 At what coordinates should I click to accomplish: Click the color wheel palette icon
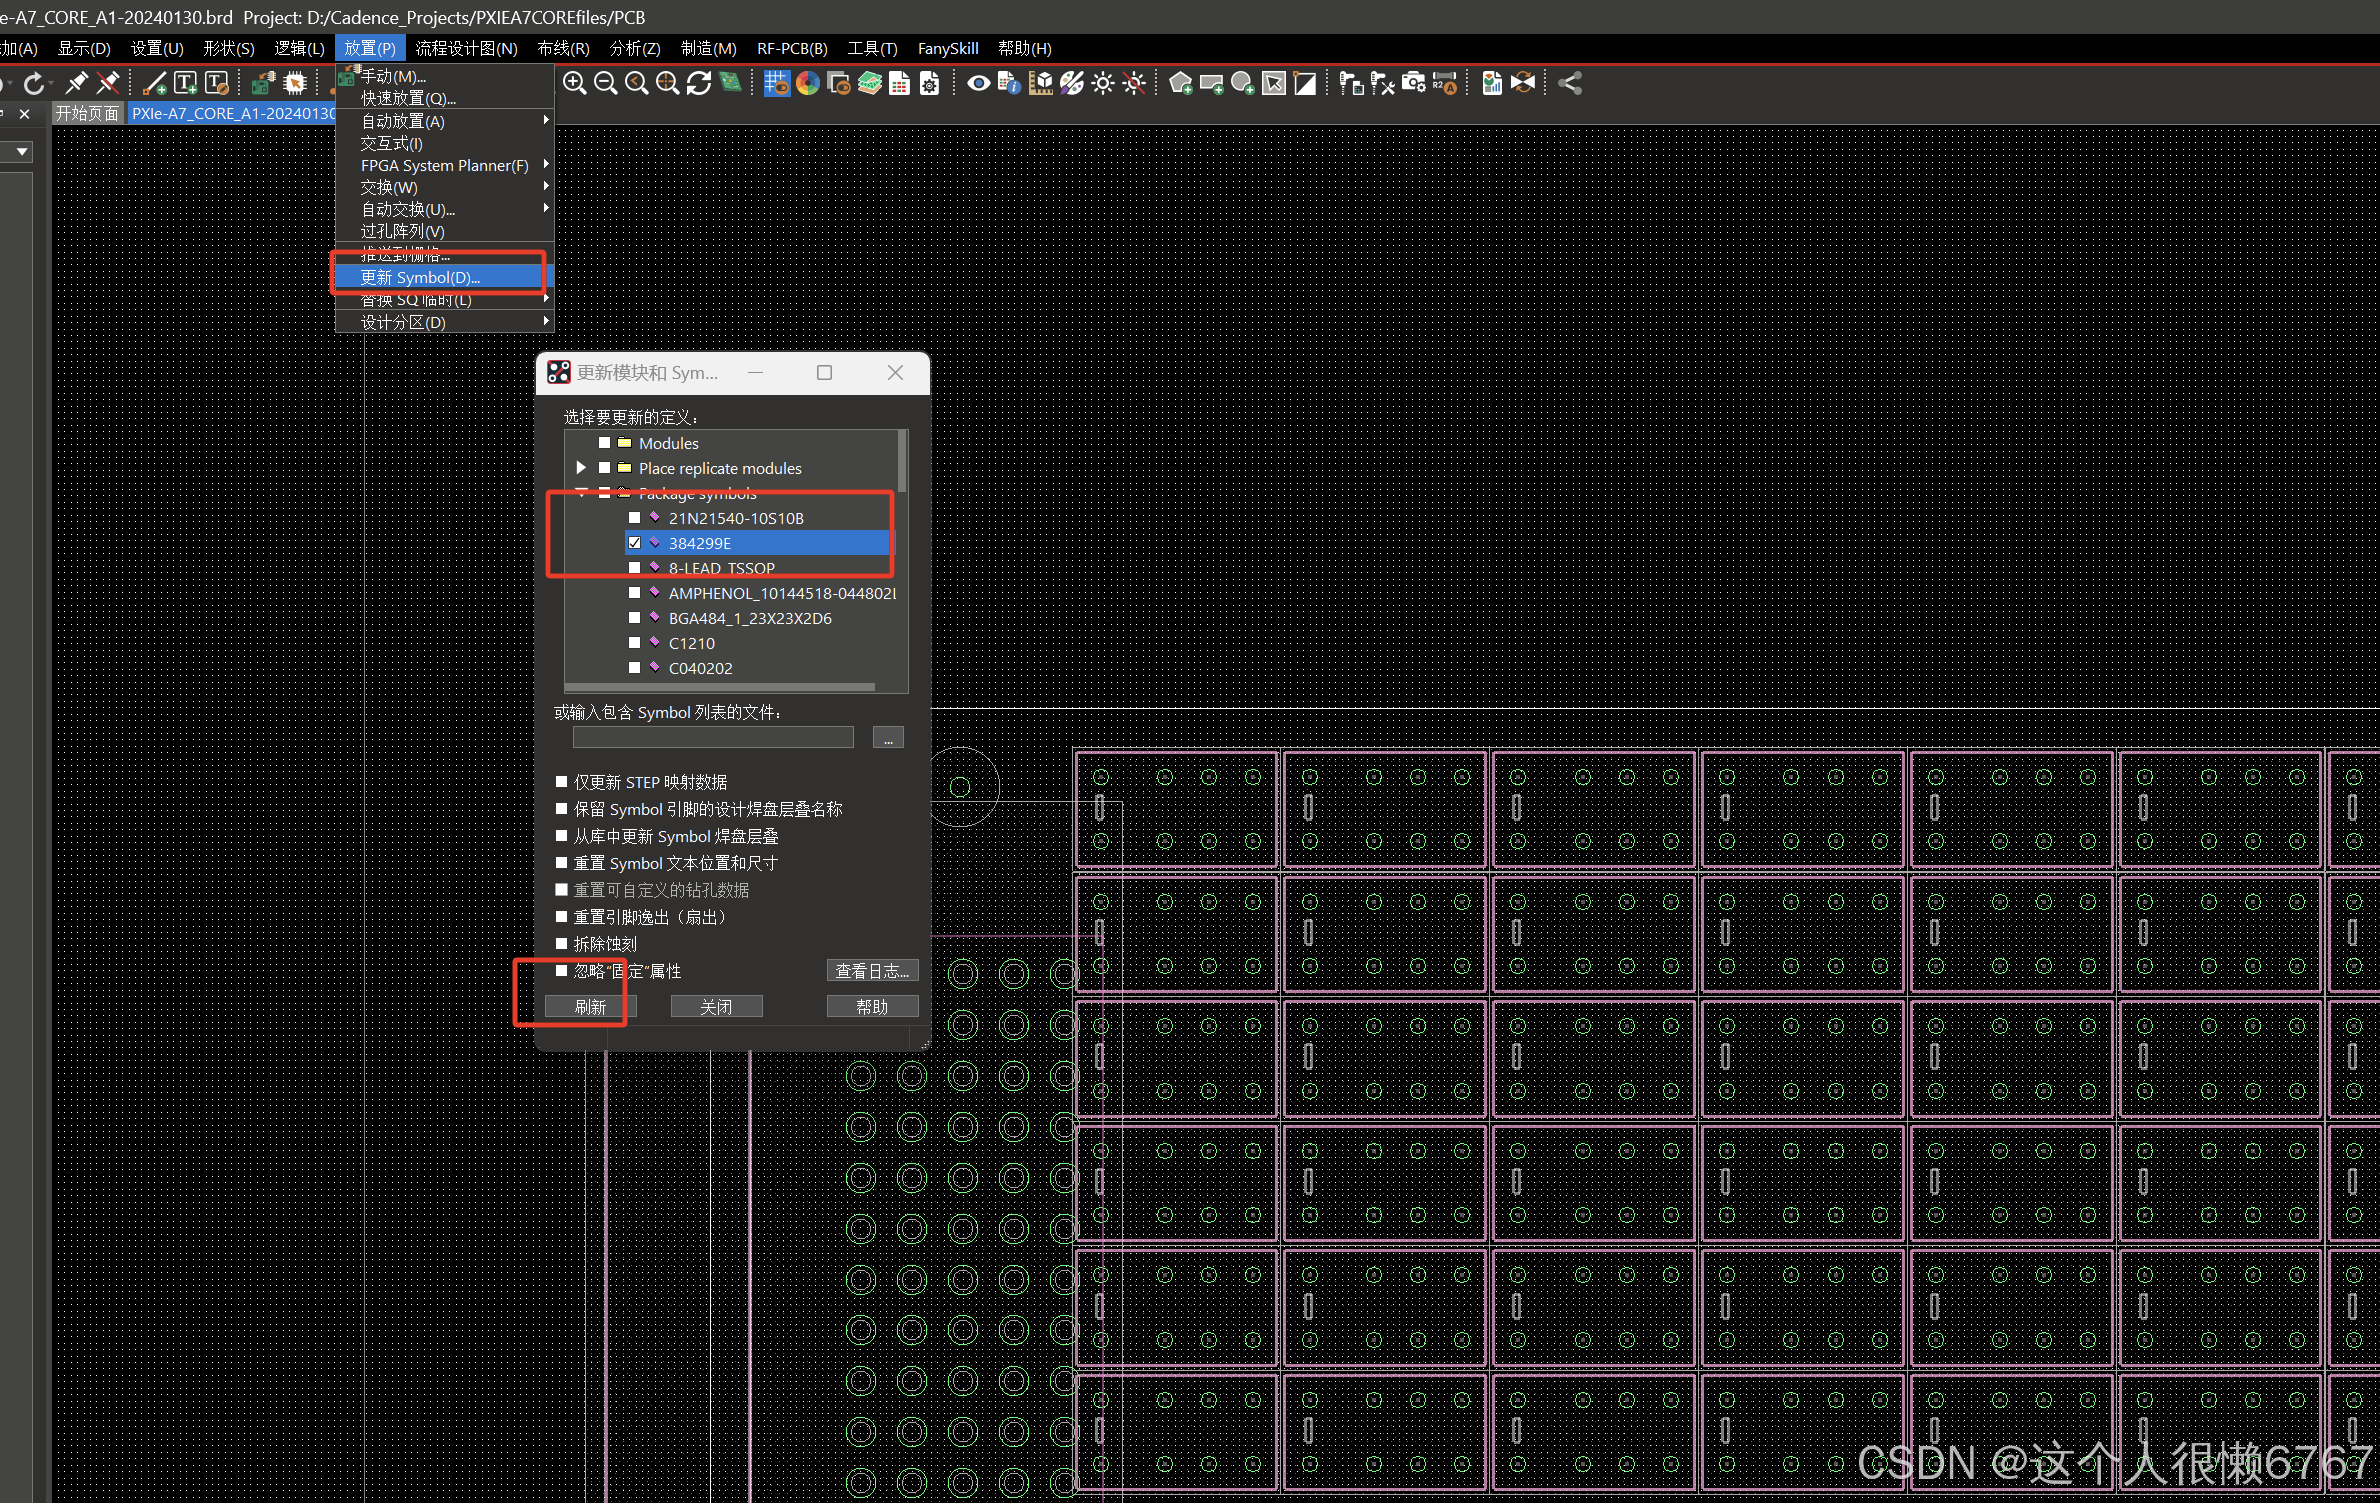pos(808,84)
